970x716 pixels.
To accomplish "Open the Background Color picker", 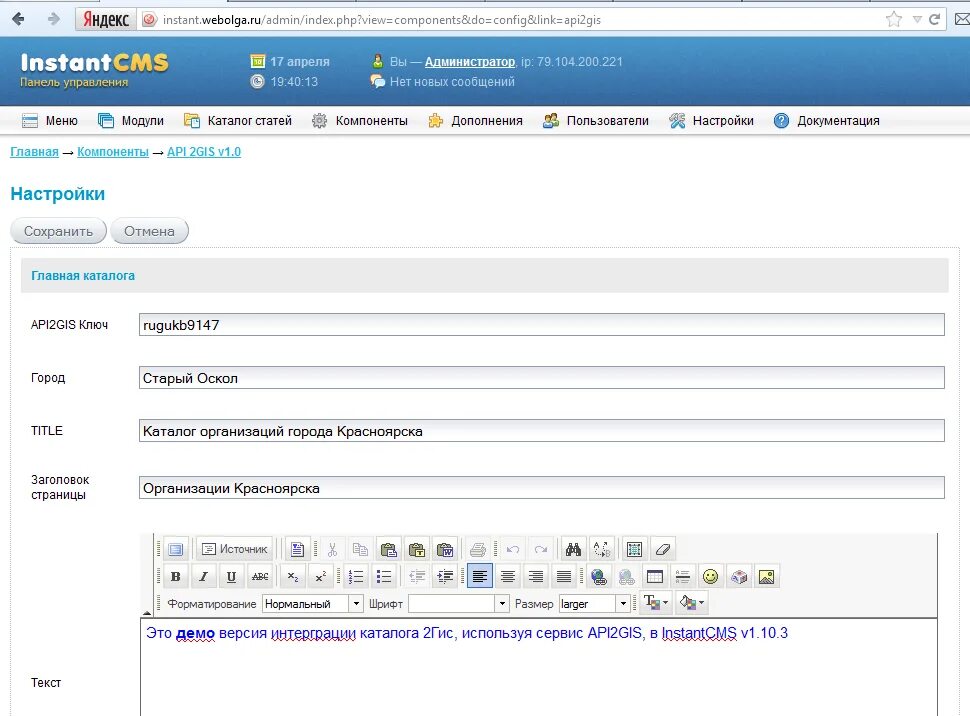I will tap(691, 602).
